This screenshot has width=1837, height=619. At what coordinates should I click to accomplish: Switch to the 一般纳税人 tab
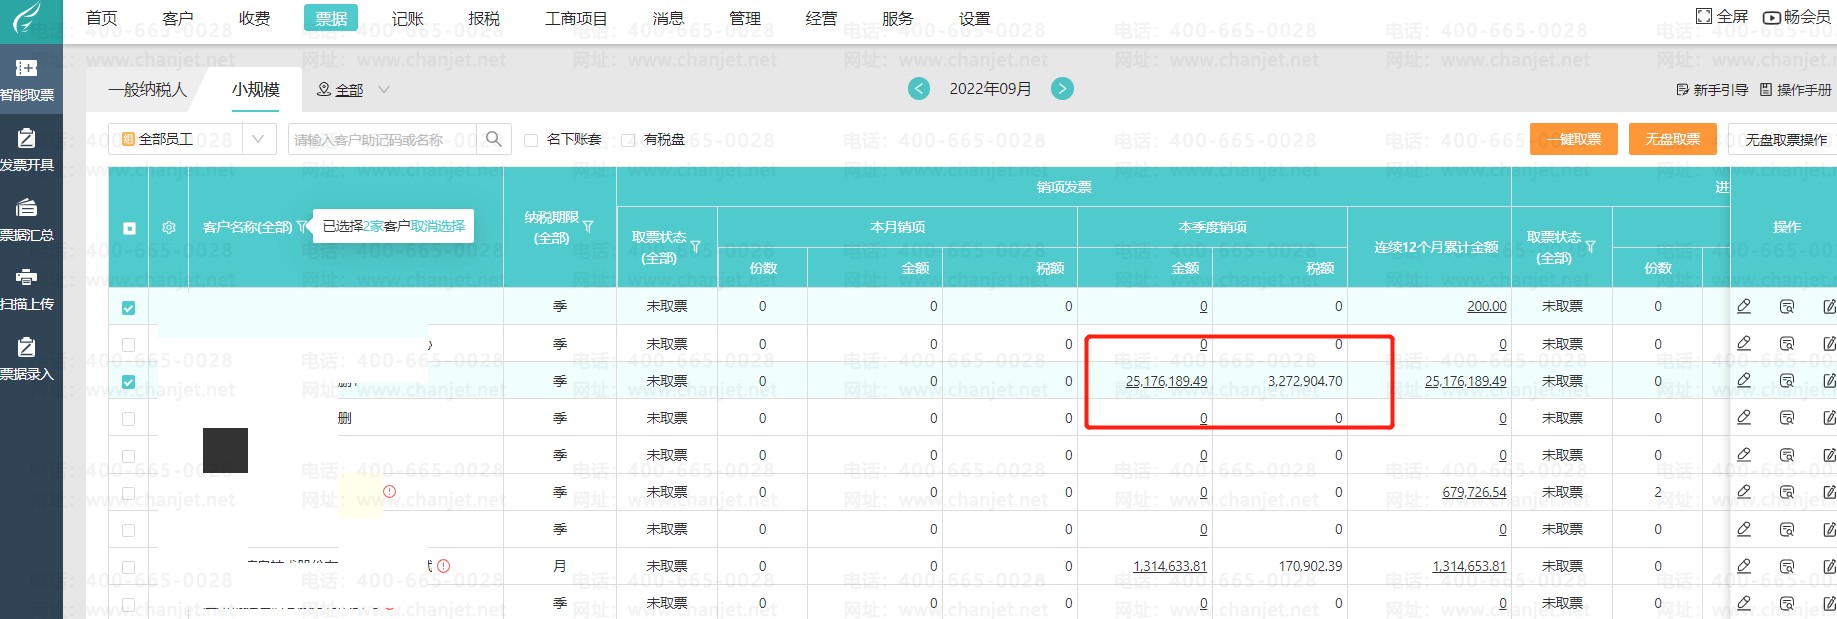[x=148, y=90]
